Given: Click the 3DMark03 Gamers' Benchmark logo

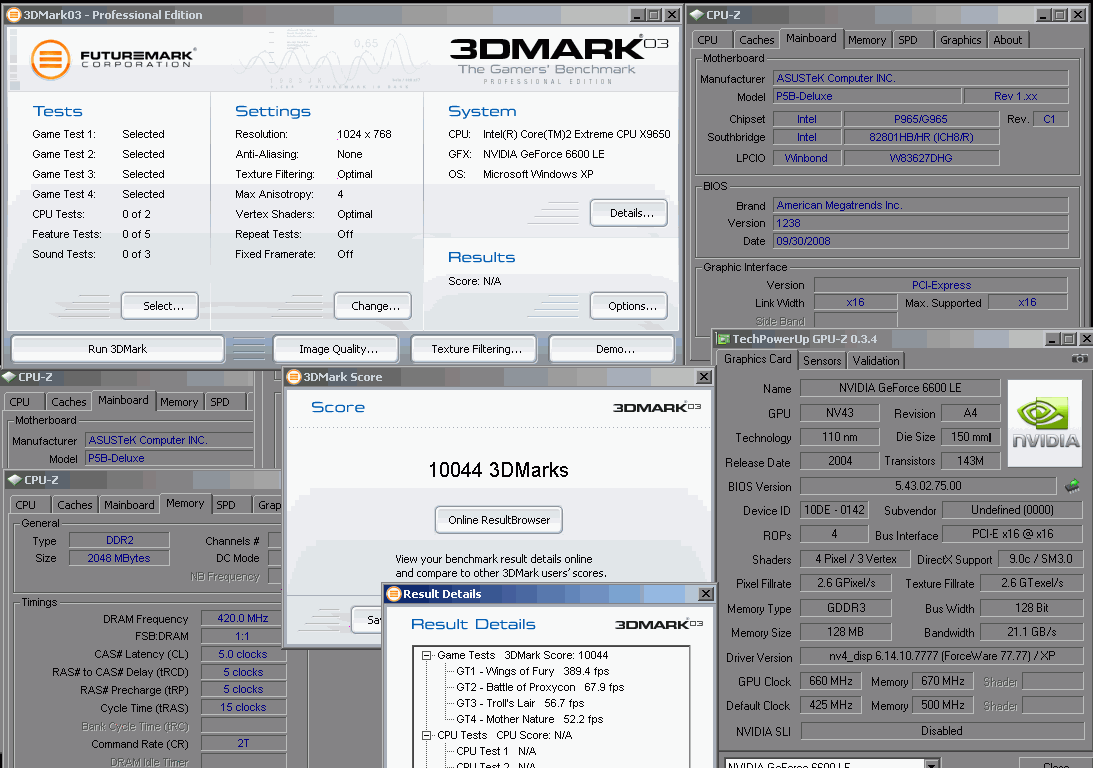Looking at the screenshot, I should pyautogui.click(x=559, y=60).
